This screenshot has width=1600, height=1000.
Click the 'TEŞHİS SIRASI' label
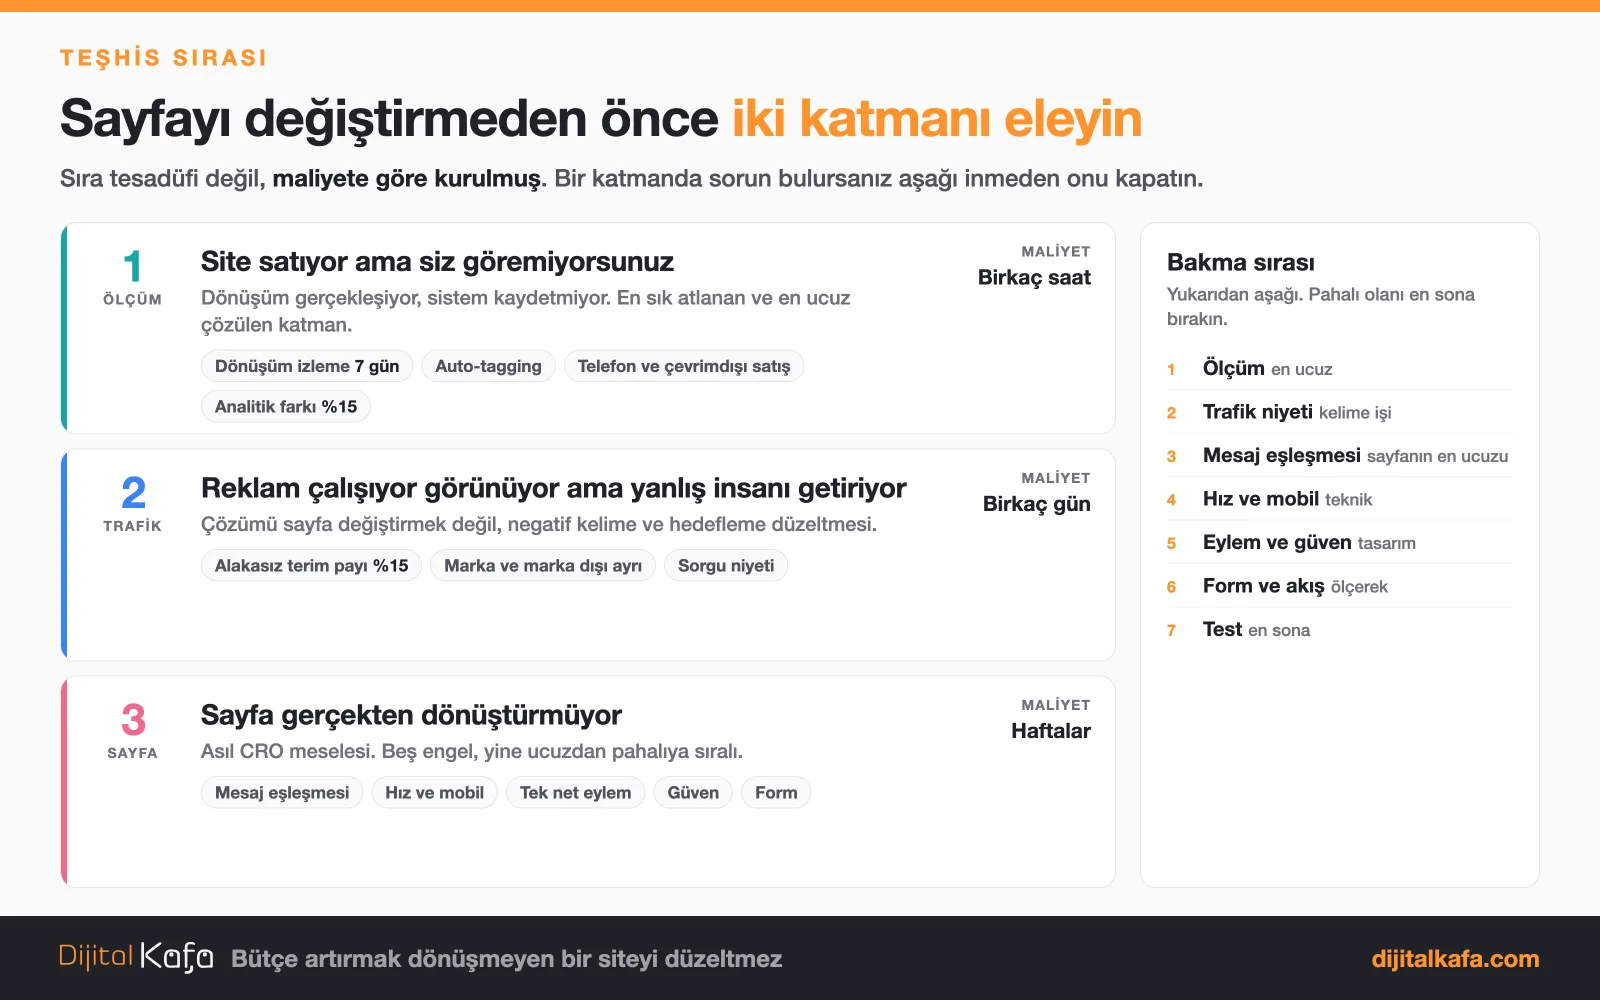[x=163, y=58]
